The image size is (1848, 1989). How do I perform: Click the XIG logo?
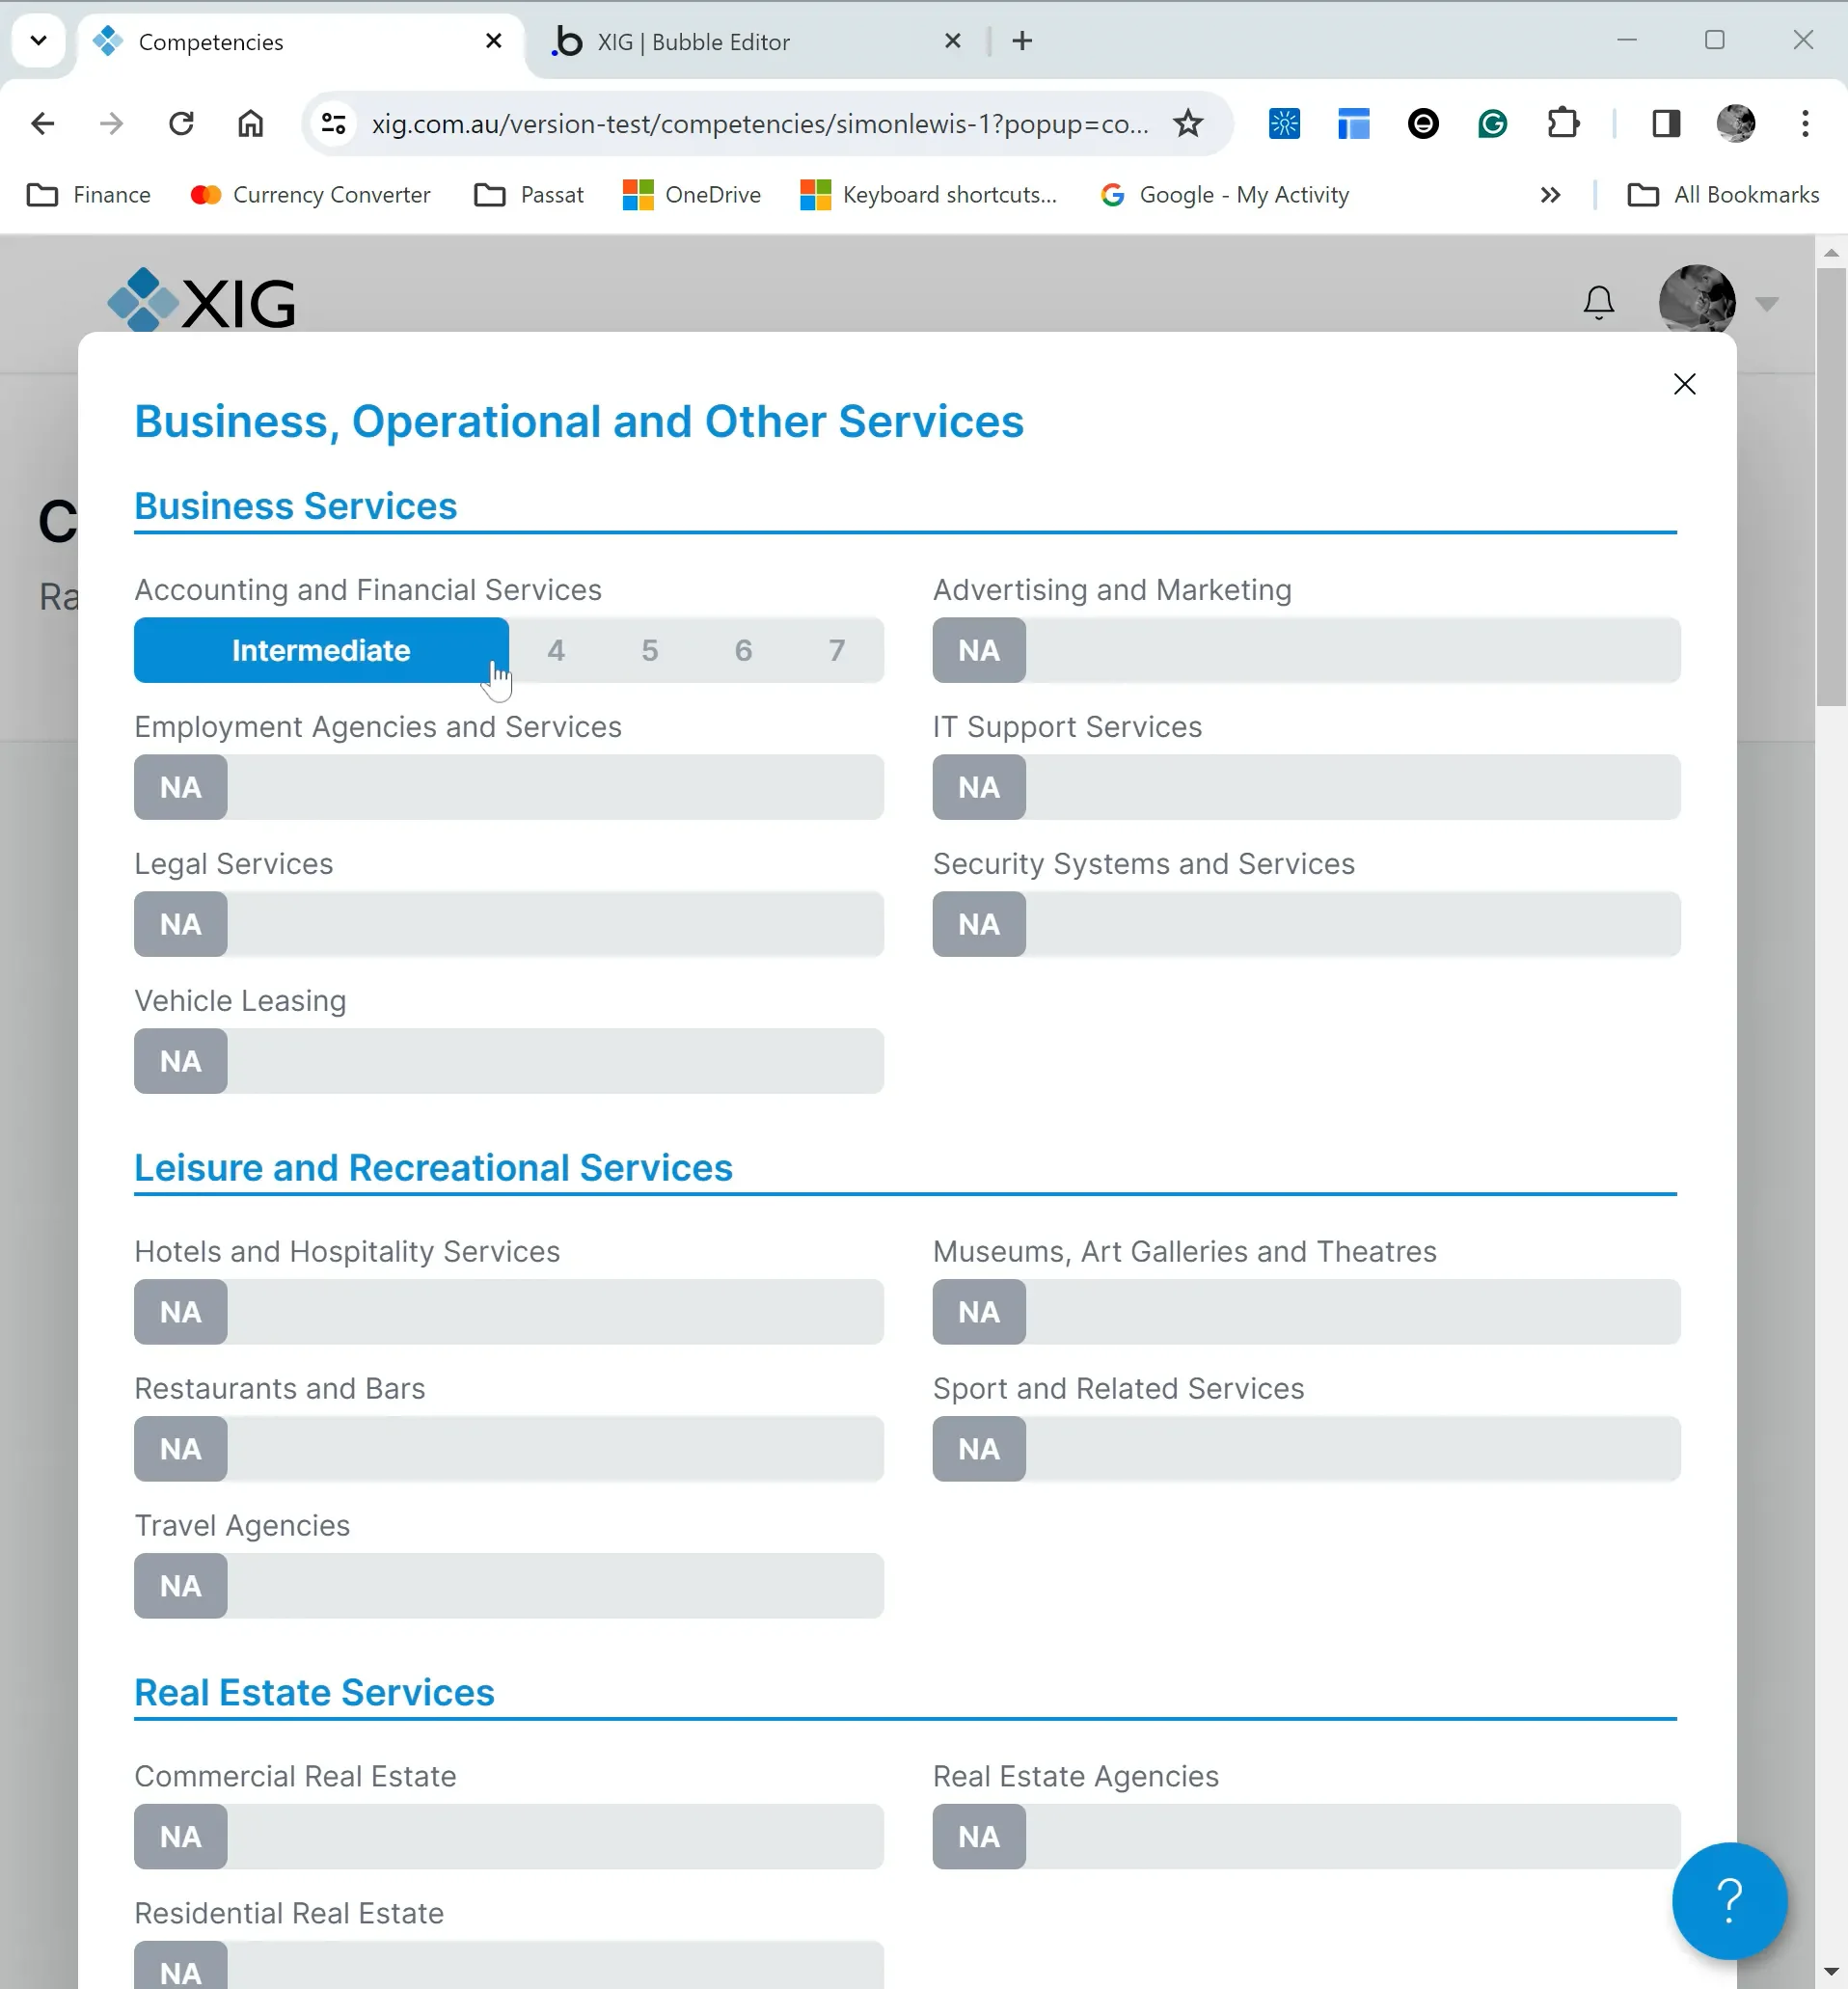(x=201, y=300)
